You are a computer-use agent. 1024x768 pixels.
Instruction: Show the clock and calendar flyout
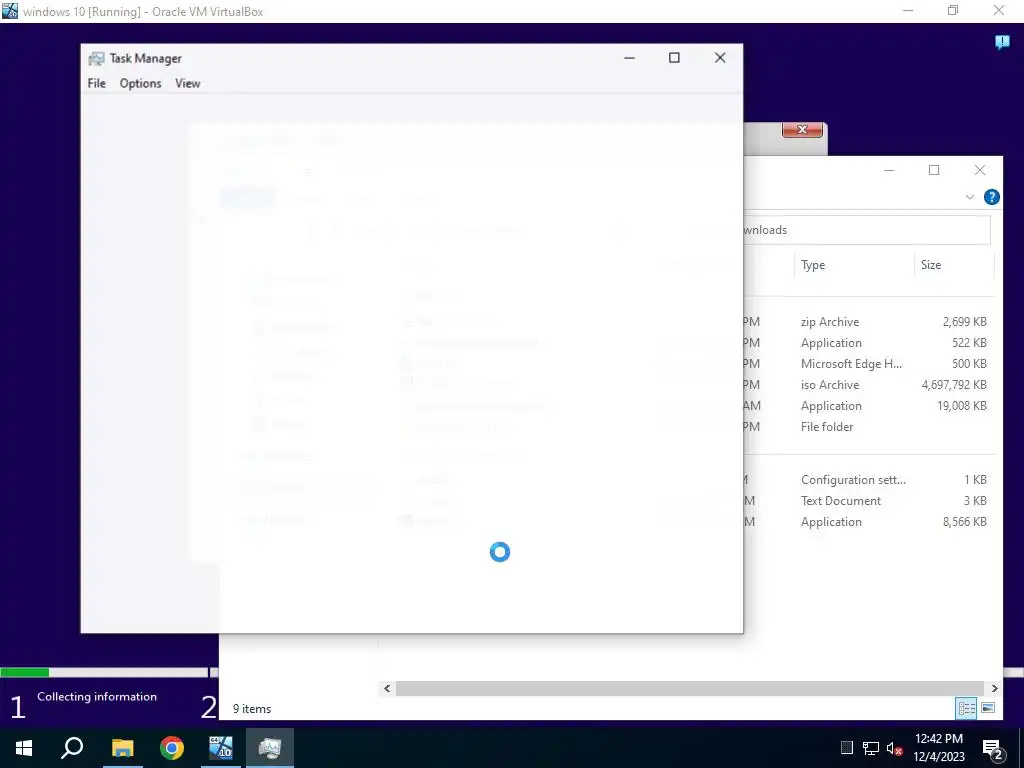click(x=938, y=748)
